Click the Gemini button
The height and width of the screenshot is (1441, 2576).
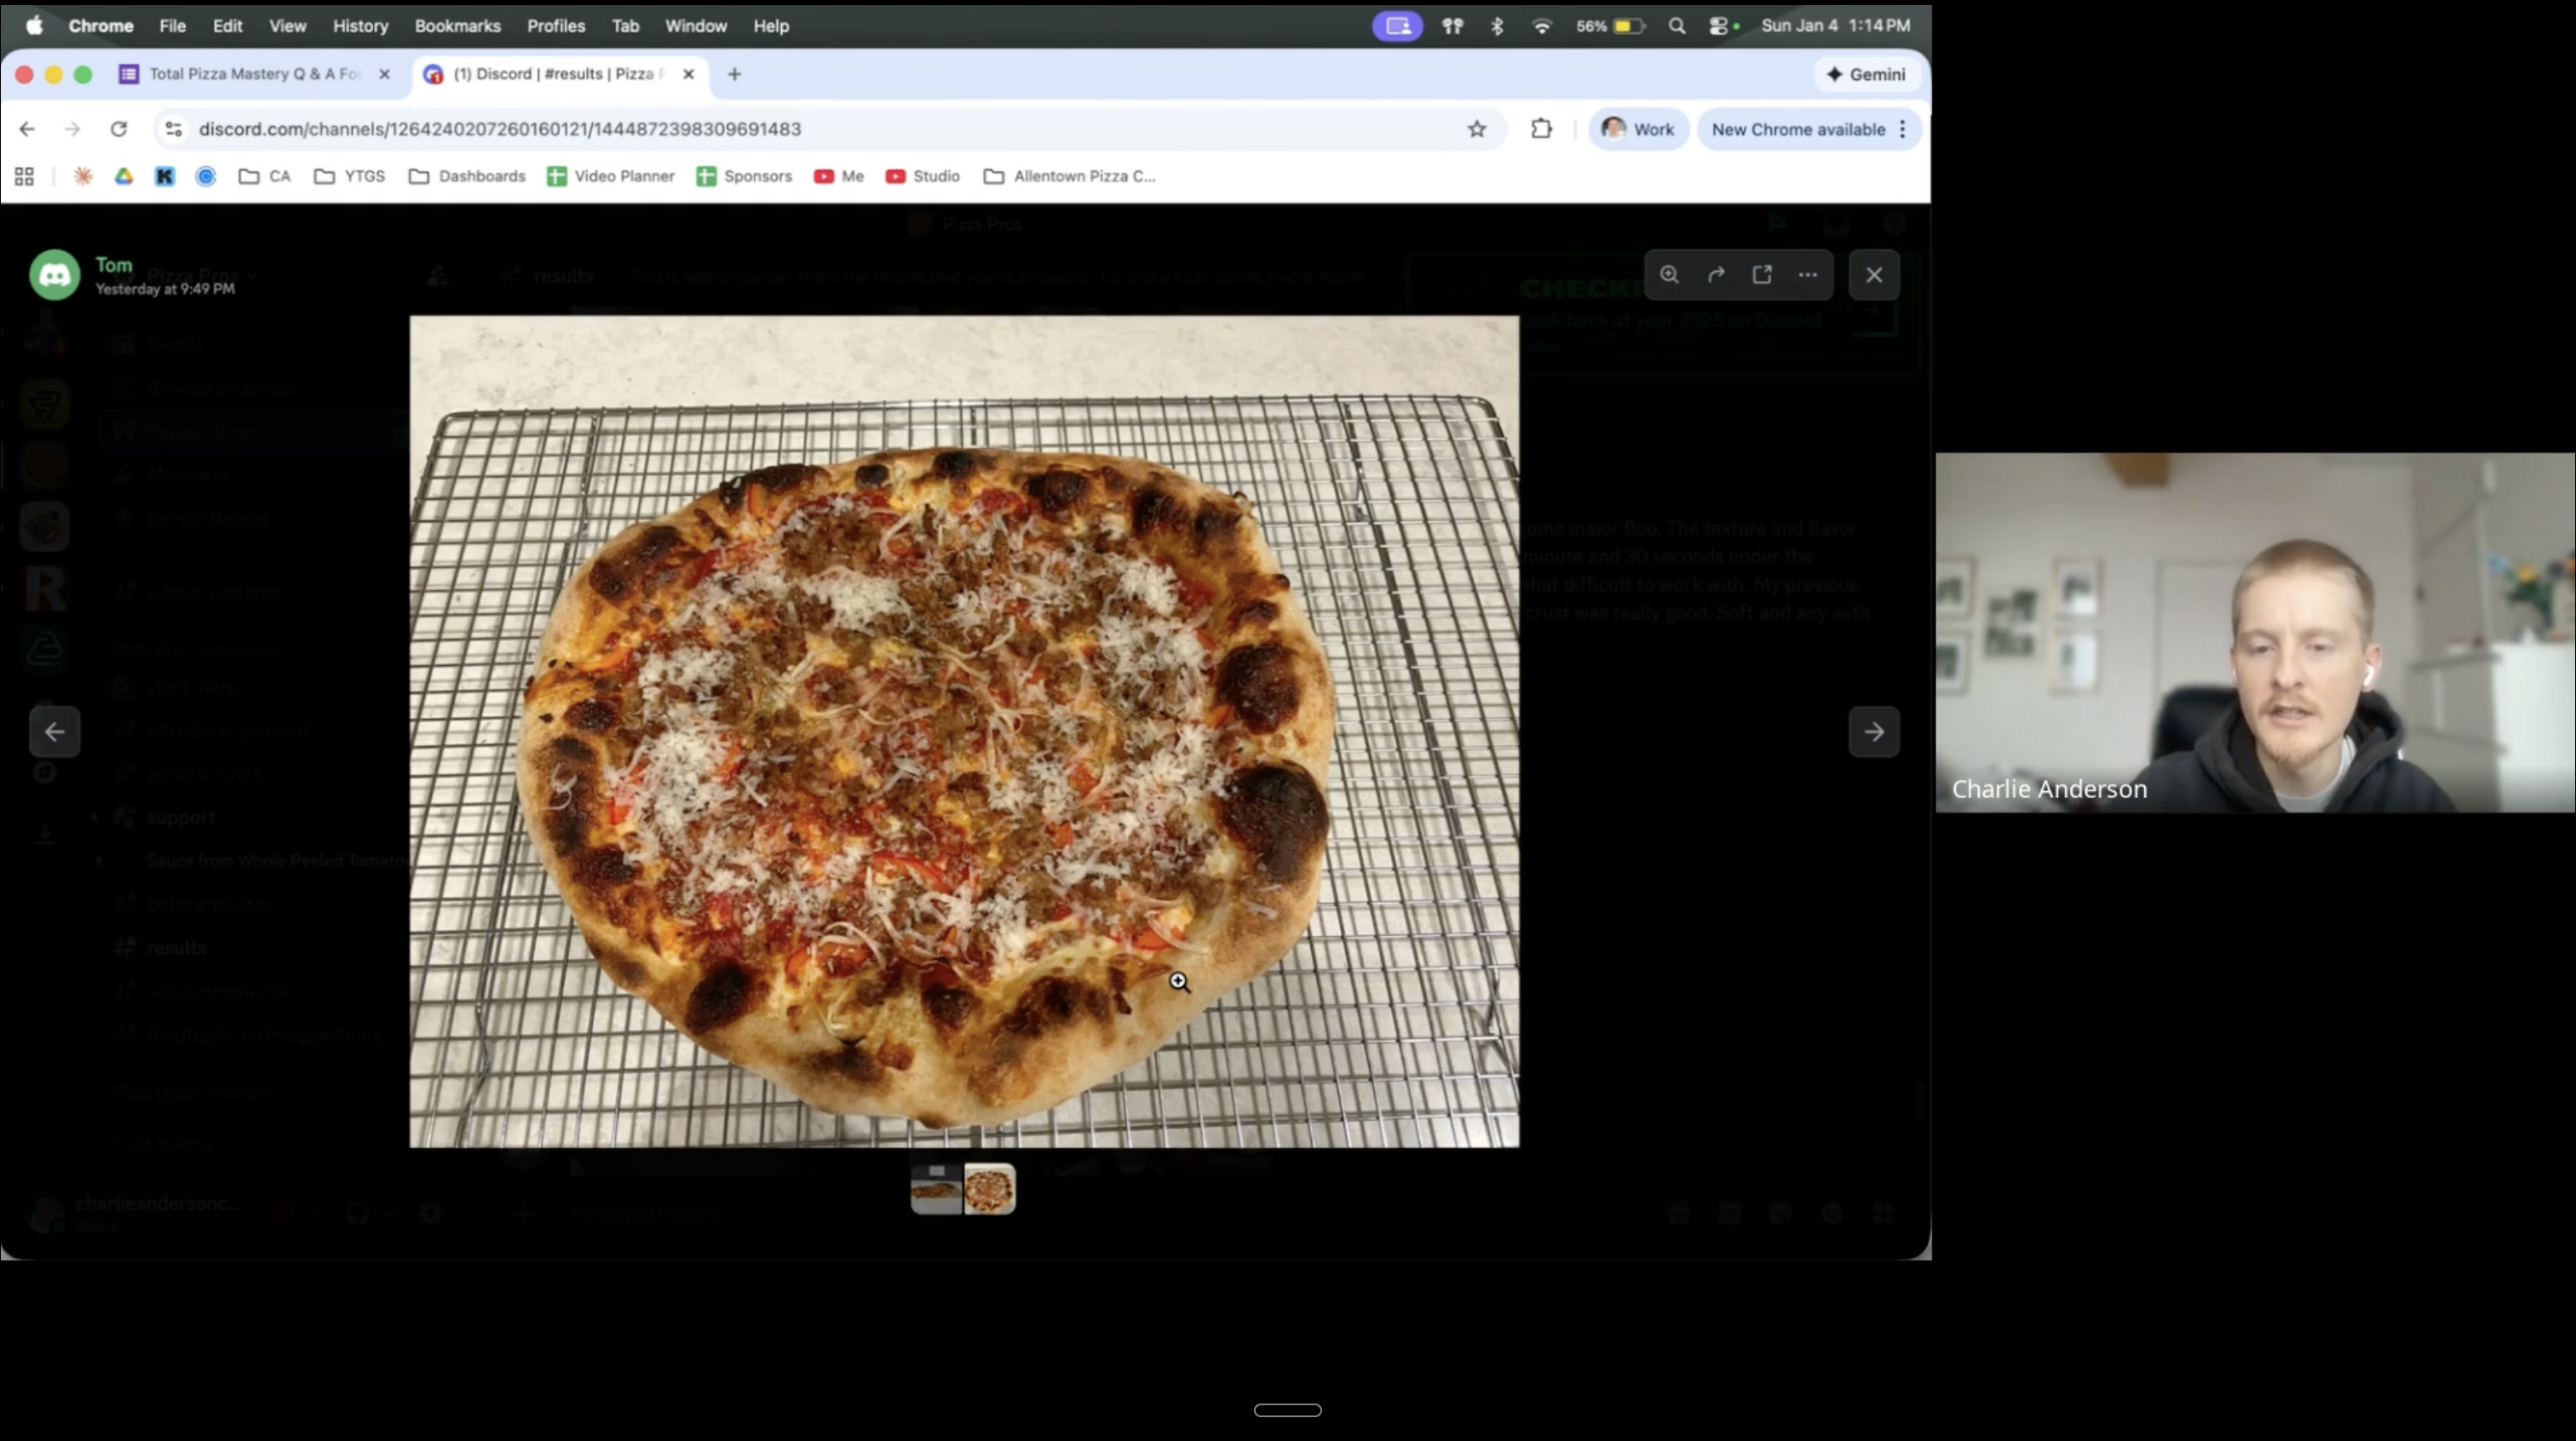click(x=1866, y=74)
